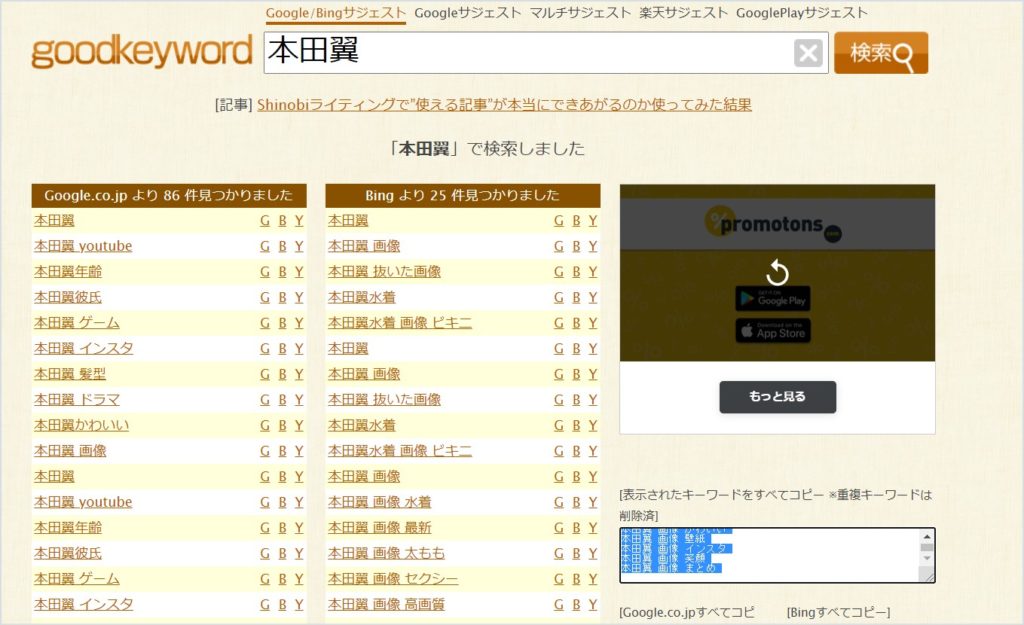This screenshot has width=1024, height=625.
Task: Click G link in the 本田翼 画像 セクシー row
Action: pyautogui.click(x=558, y=579)
